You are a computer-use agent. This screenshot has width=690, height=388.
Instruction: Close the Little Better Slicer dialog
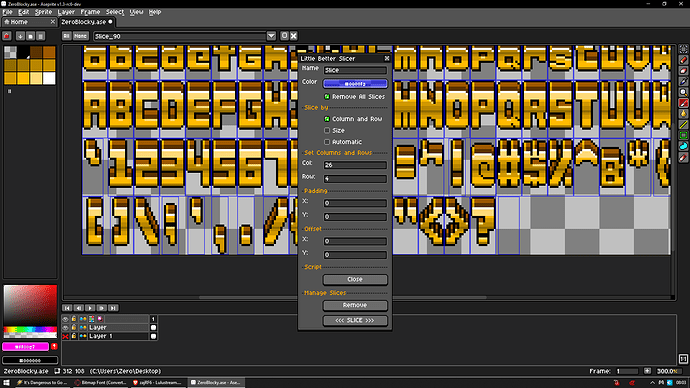(387, 58)
